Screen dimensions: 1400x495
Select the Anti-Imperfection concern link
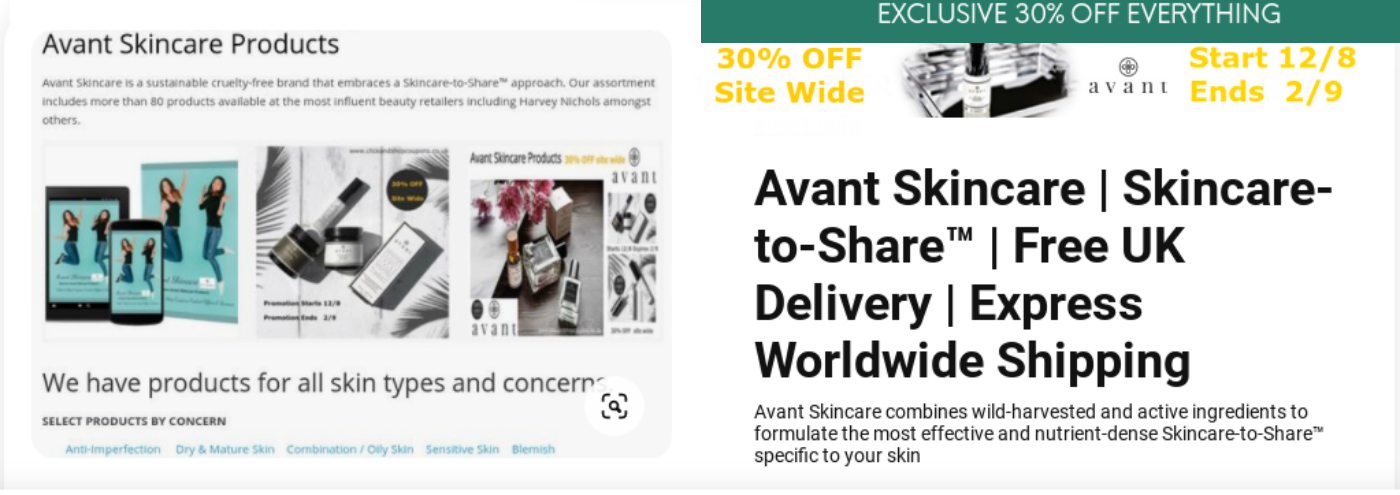[113, 449]
